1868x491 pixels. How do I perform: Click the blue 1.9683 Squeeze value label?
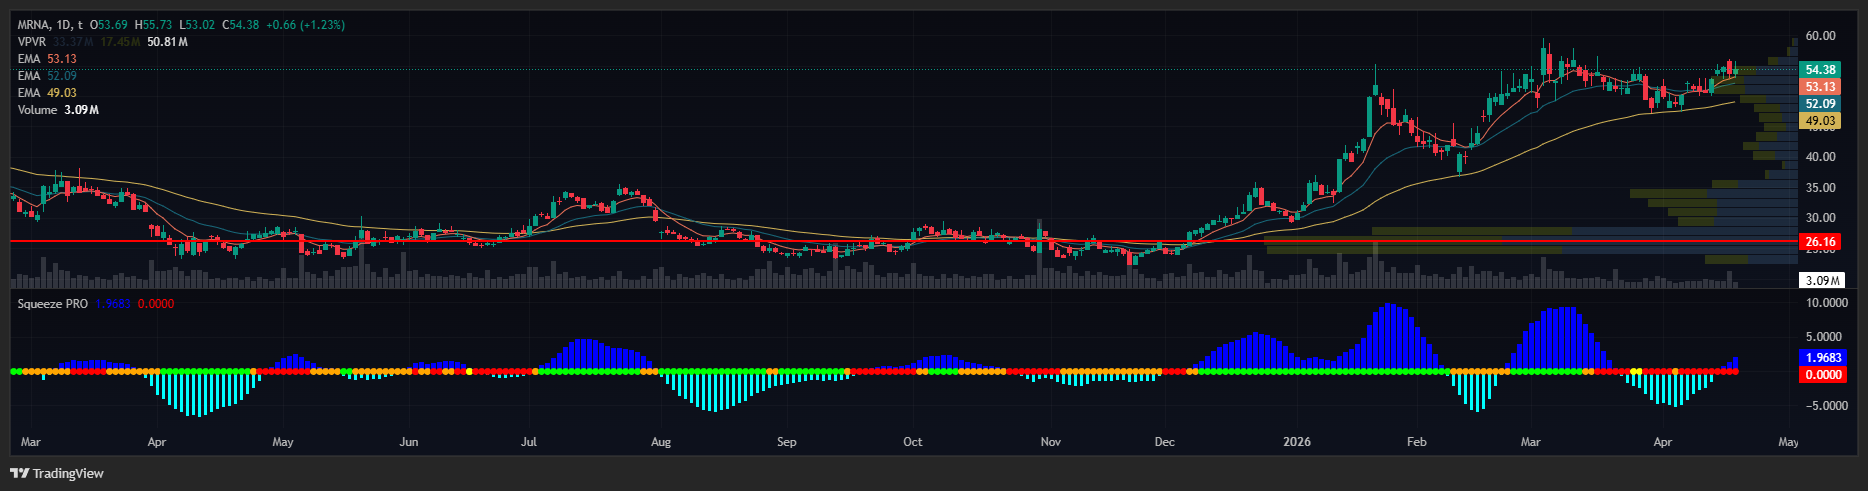click(1823, 358)
